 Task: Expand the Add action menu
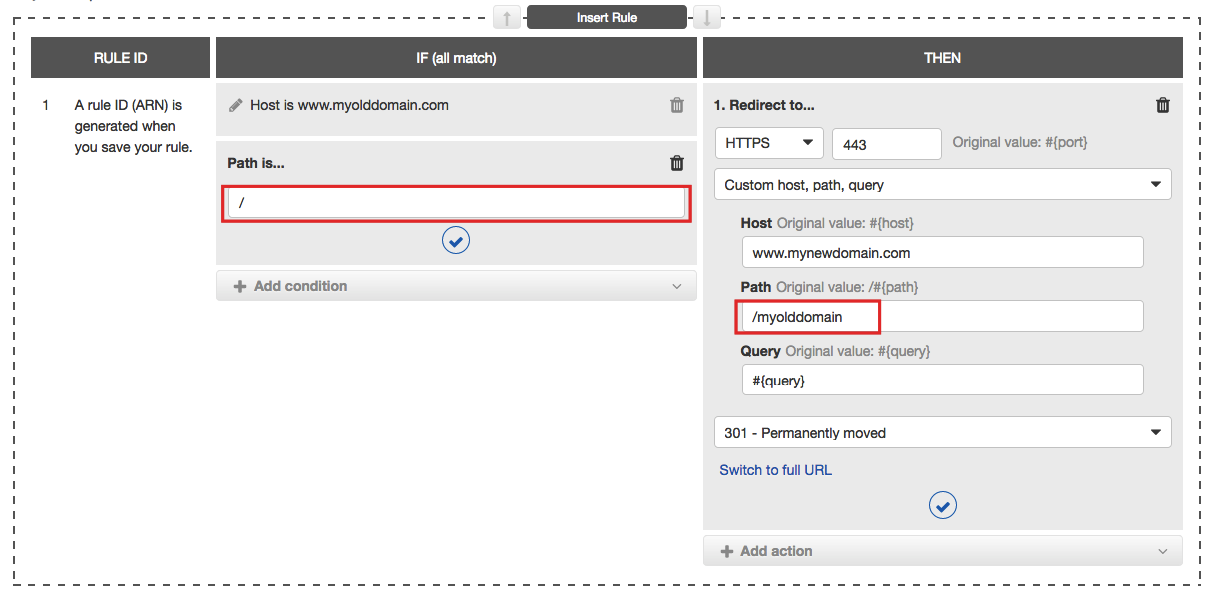click(x=942, y=551)
